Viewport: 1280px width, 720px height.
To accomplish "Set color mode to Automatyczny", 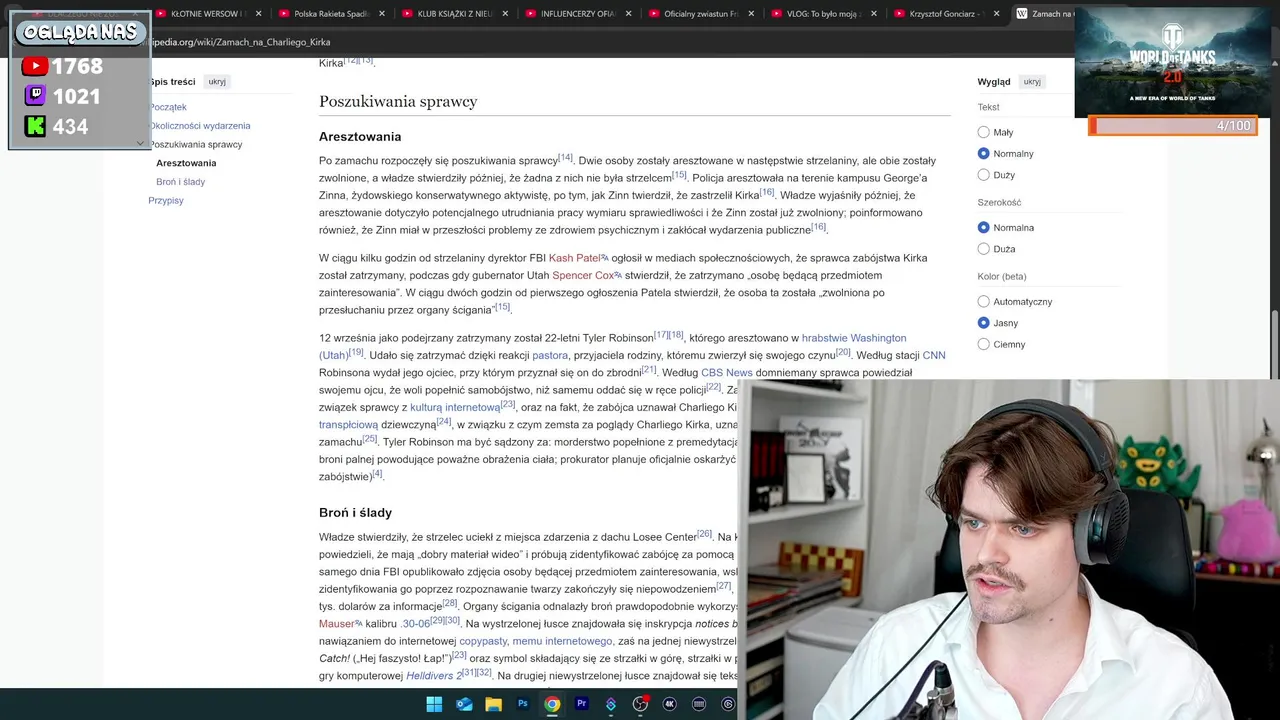I will [x=983, y=301].
